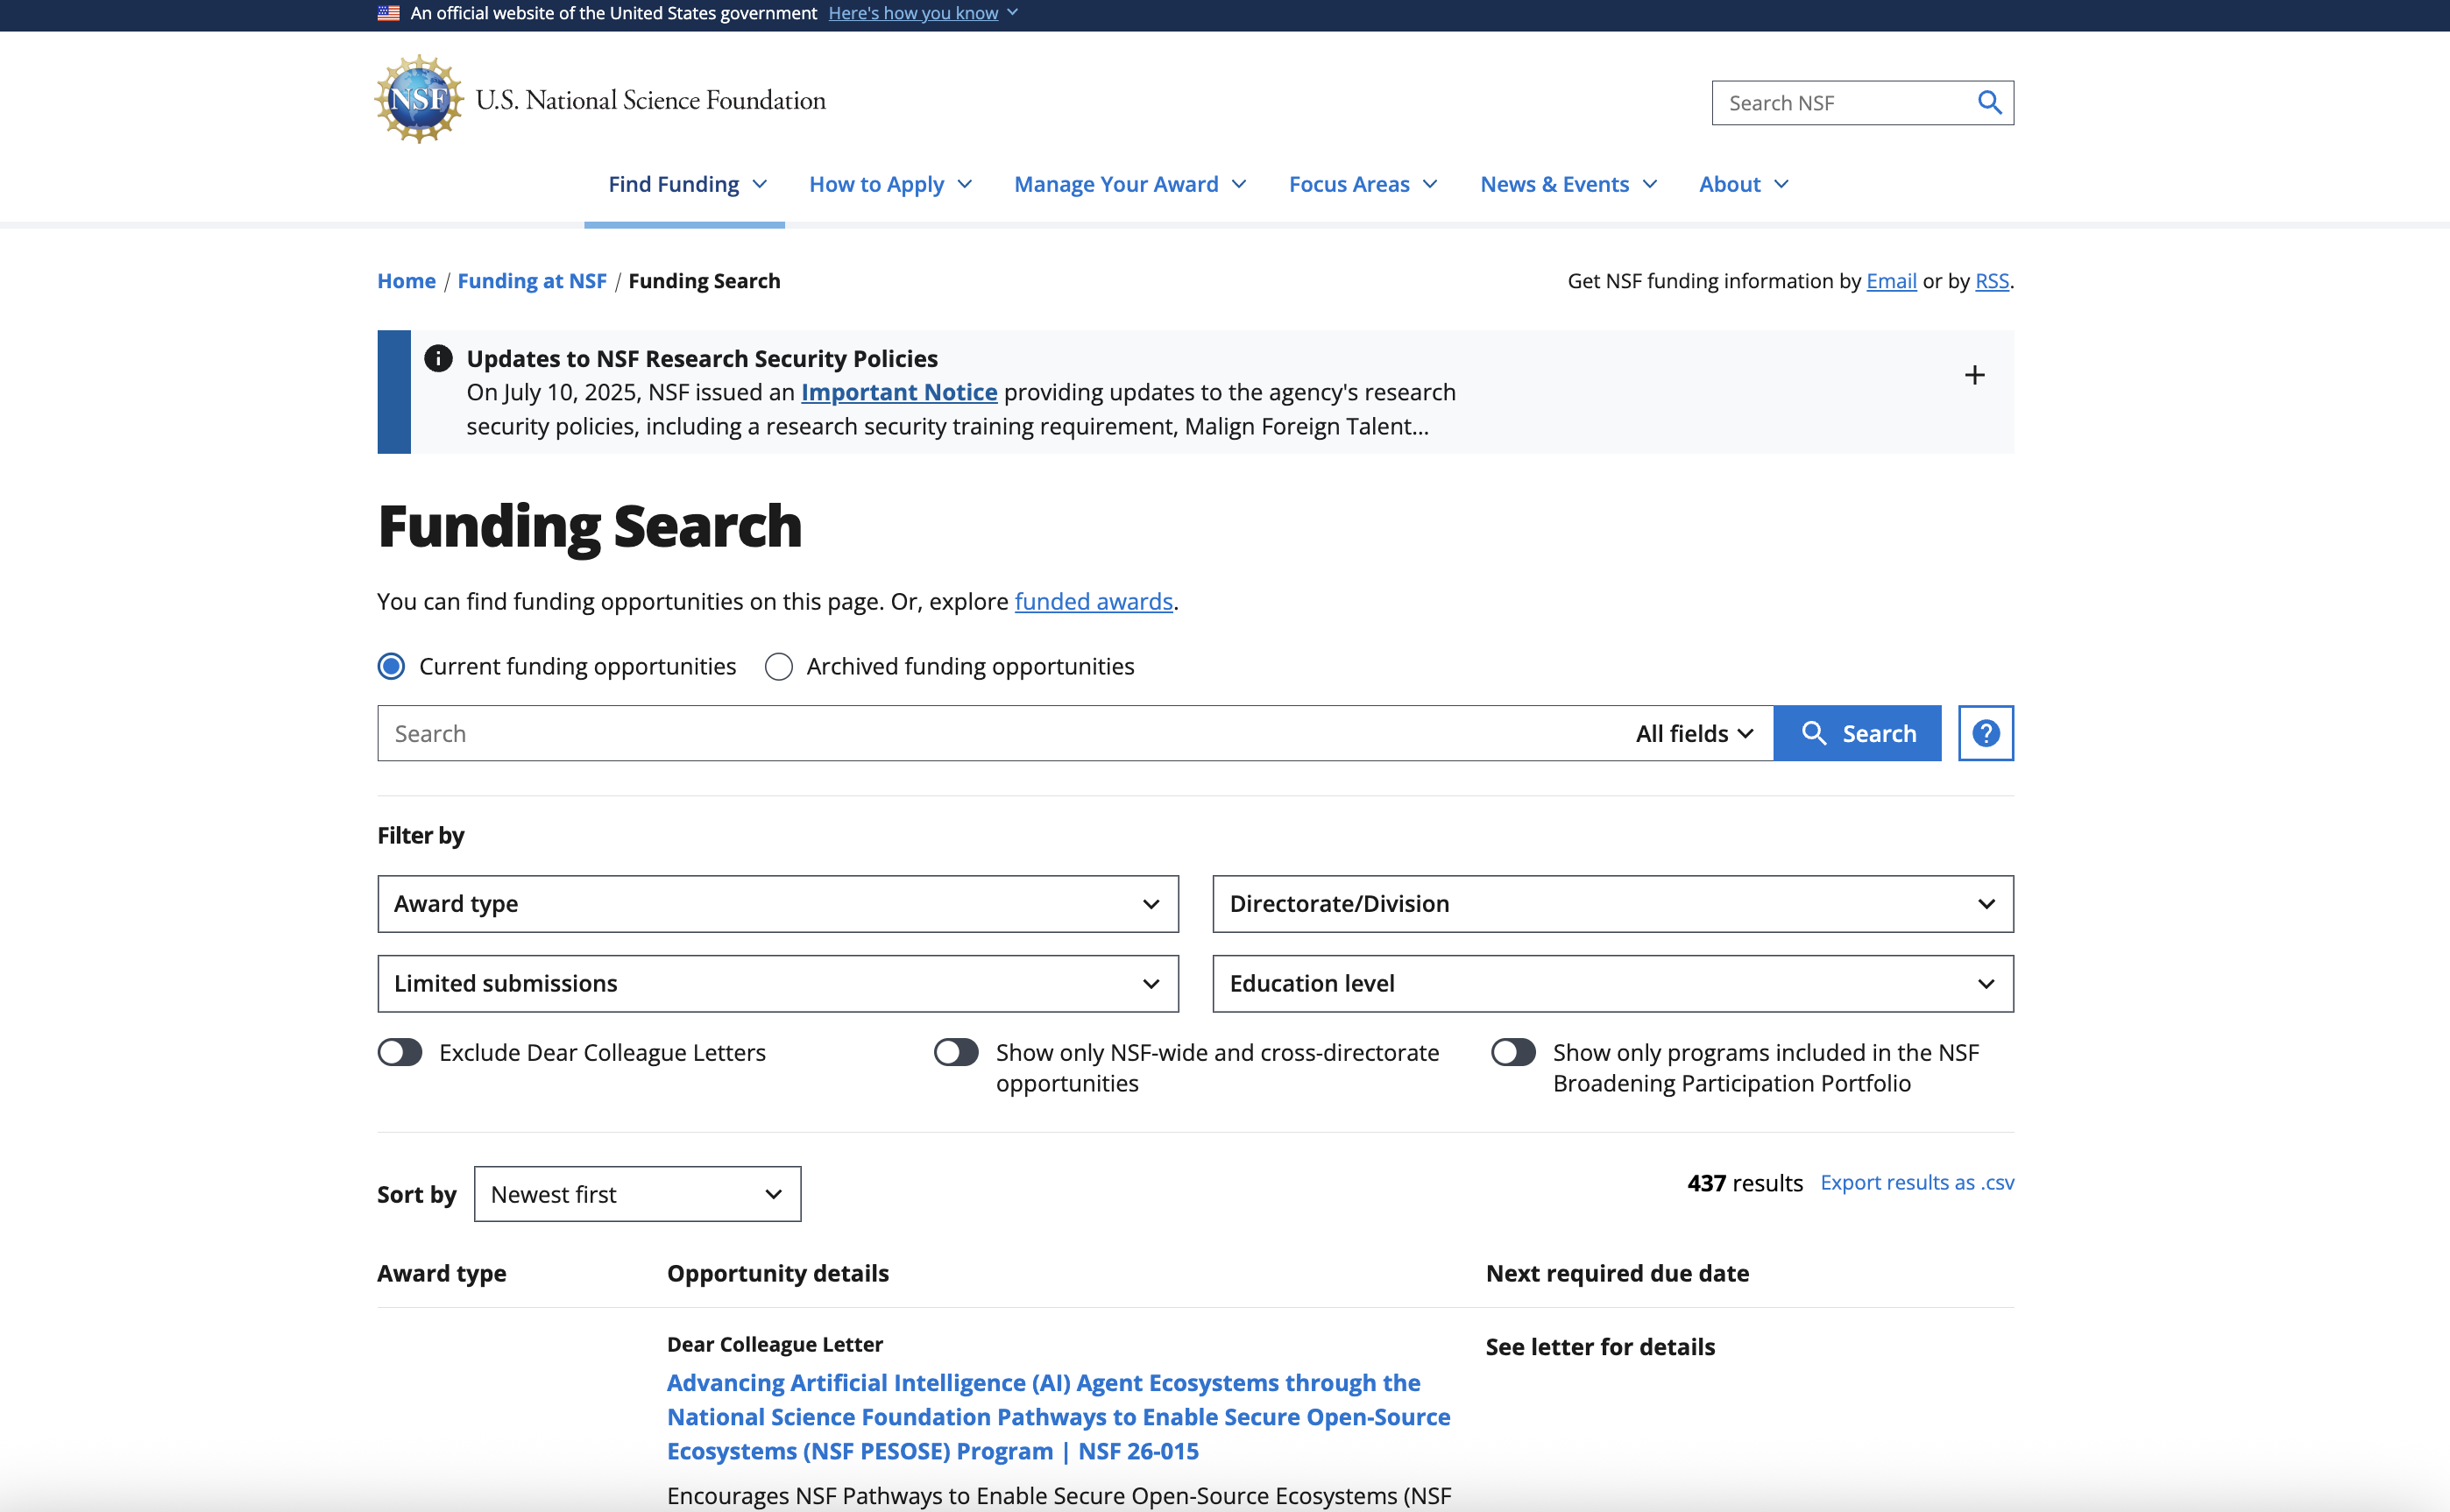Click the NSF logo emblem
The height and width of the screenshot is (1512, 2450).
pyautogui.click(x=419, y=99)
